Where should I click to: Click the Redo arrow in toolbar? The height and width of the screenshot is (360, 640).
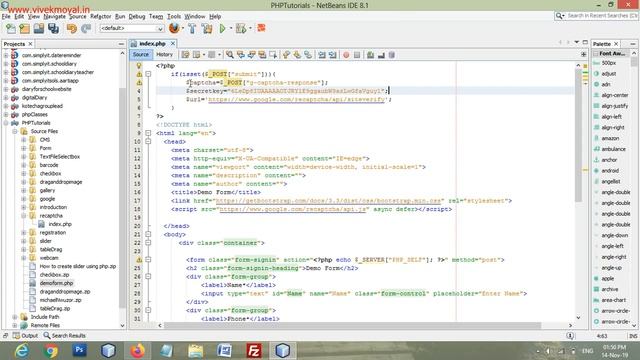point(86,29)
